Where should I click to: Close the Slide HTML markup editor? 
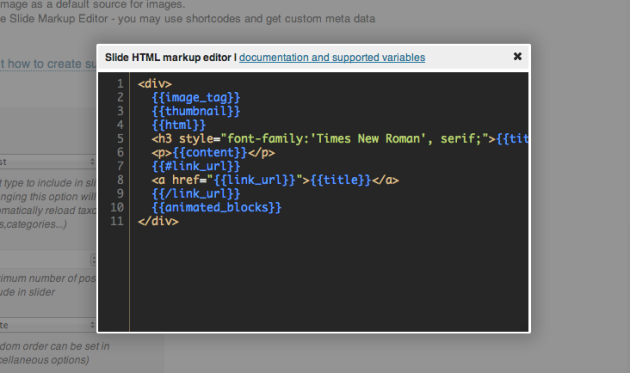point(518,56)
